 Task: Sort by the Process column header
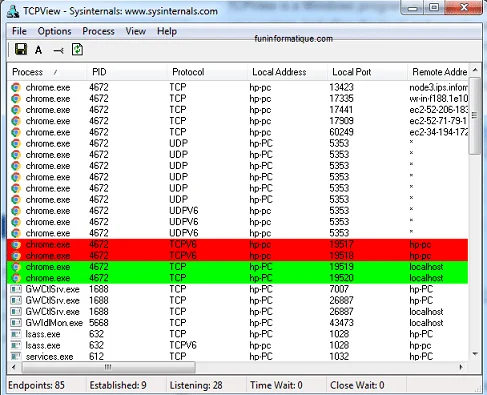pyautogui.click(x=47, y=72)
